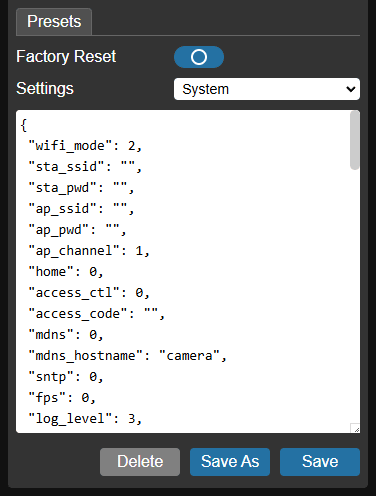This screenshot has width=376, height=496.
Task: Click the opening brace in JSON editor
Action: (x=24, y=125)
